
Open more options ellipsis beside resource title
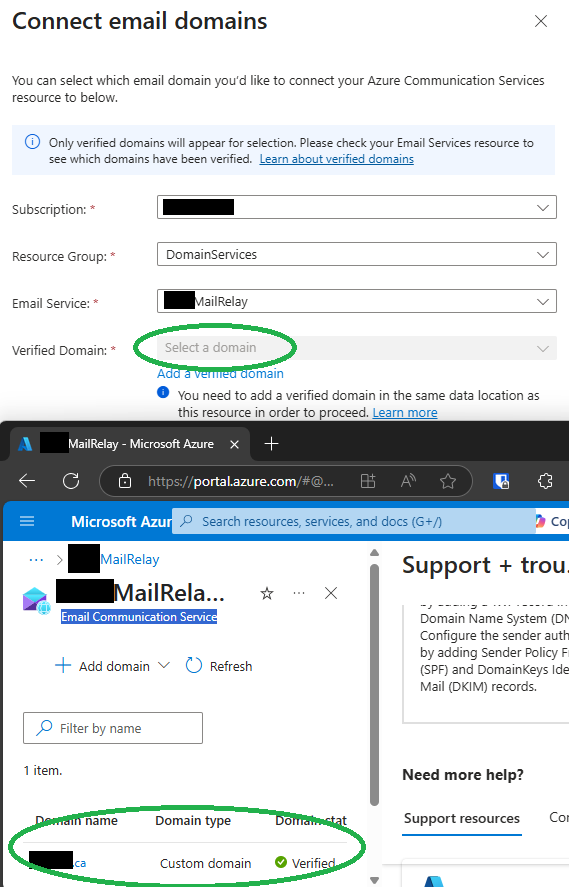299,593
